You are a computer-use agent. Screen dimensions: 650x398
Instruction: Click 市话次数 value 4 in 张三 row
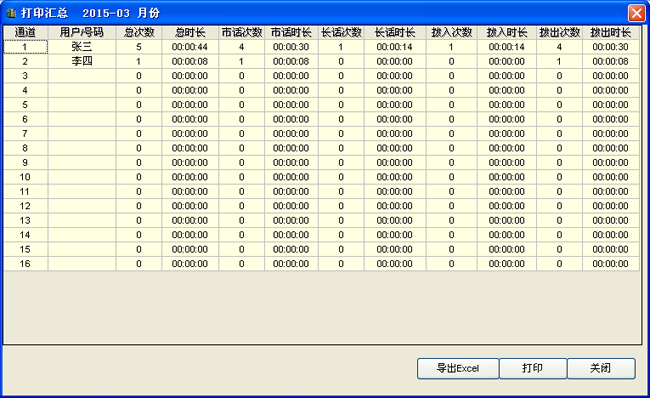242,47
